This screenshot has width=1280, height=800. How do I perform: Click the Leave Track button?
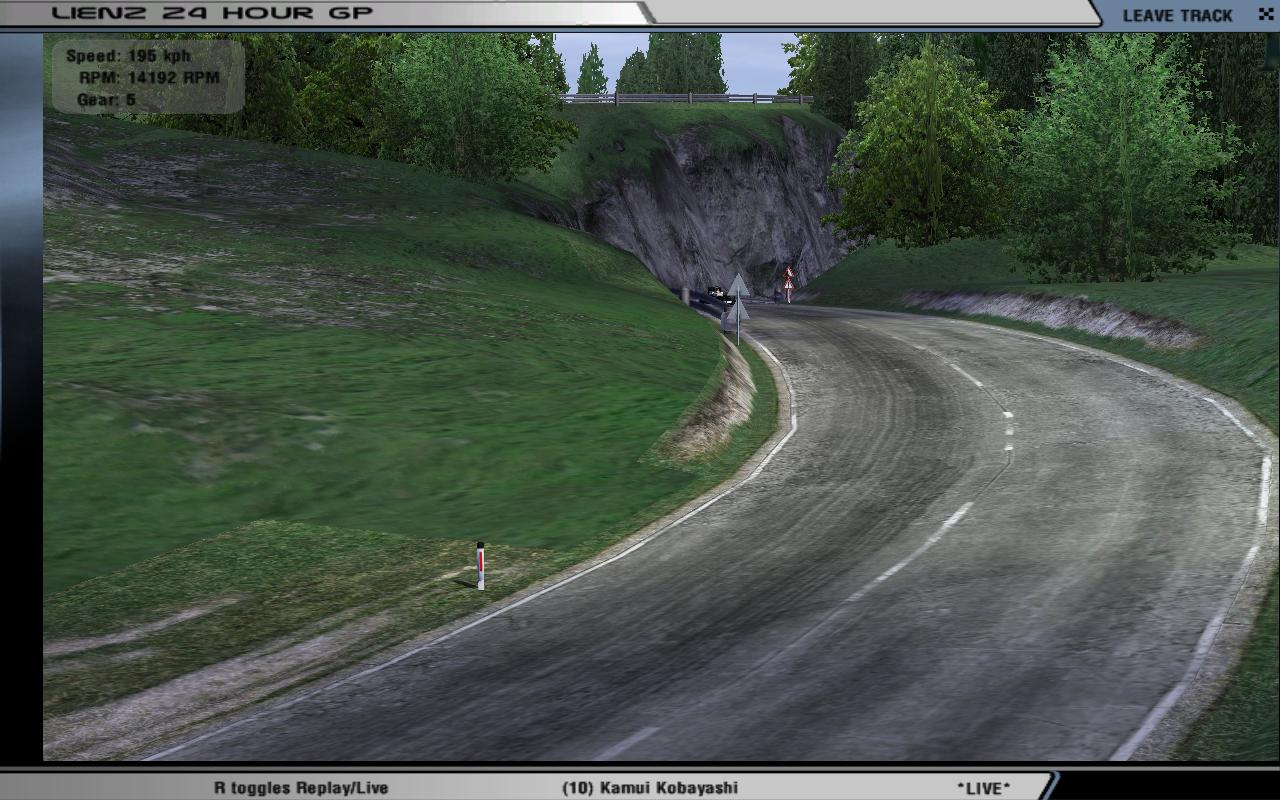tap(1177, 15)
